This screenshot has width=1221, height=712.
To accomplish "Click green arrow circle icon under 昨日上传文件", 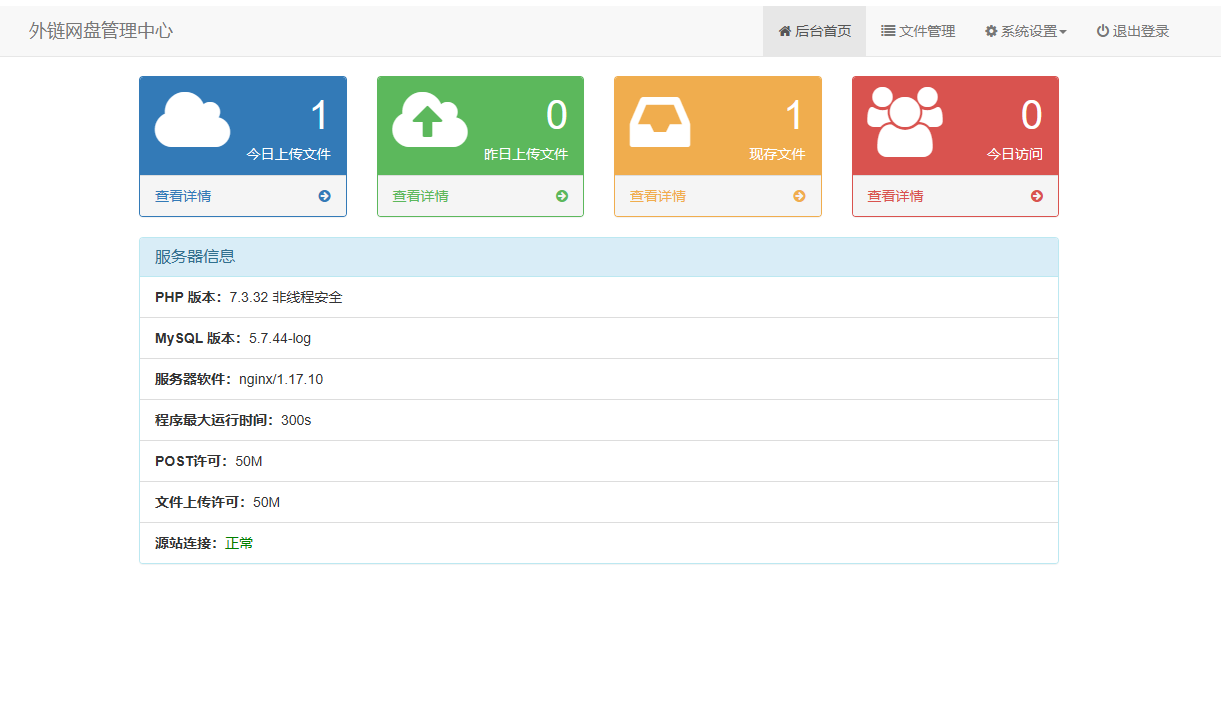I will pyautogui.click(x=562, y=196).
